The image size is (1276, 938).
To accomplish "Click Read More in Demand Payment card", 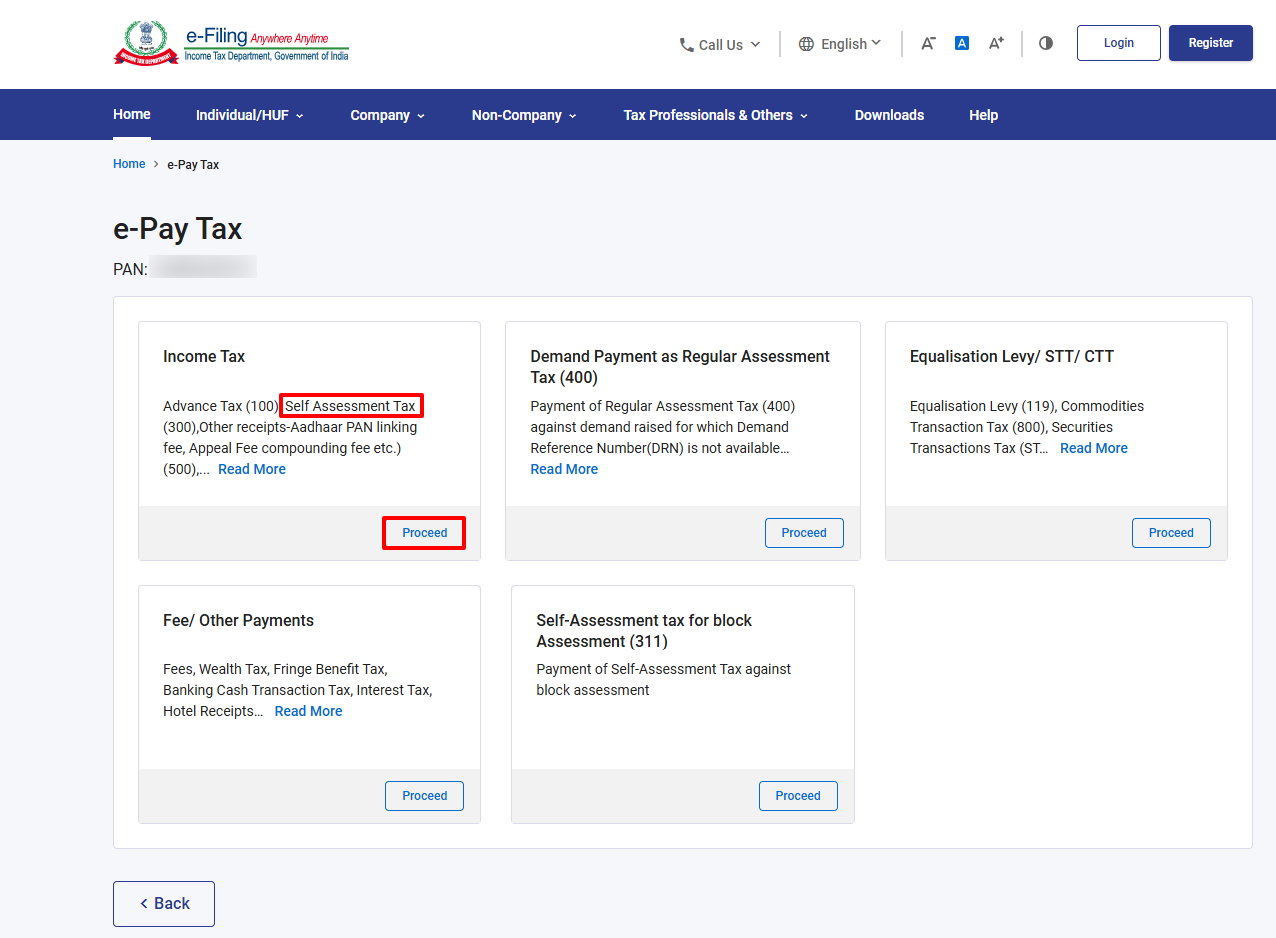I will [x=564, y=469].
